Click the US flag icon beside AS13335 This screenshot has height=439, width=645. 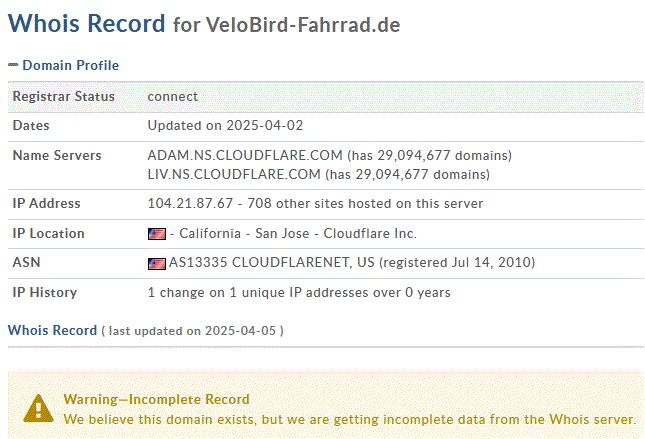(x=157, y=263)
